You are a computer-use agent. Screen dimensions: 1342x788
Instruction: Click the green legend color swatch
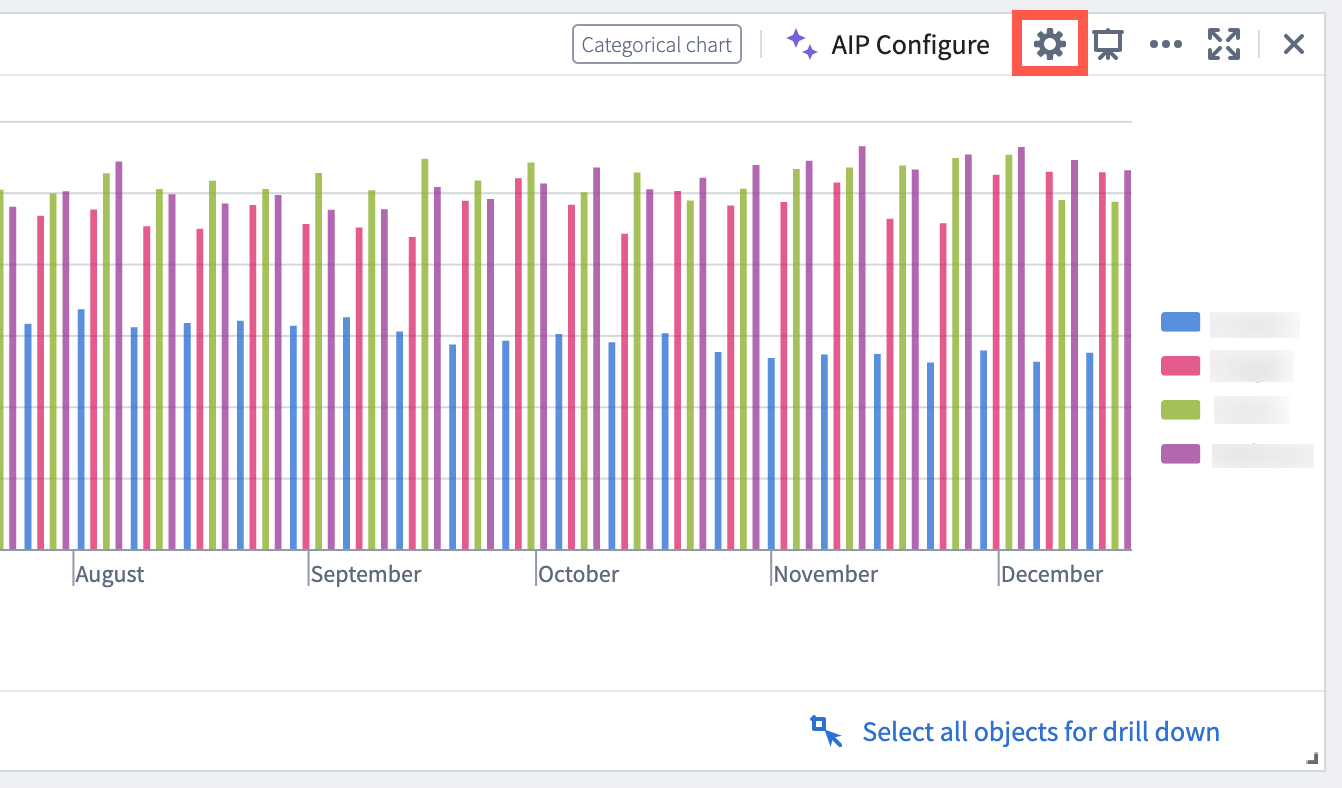1180,409
